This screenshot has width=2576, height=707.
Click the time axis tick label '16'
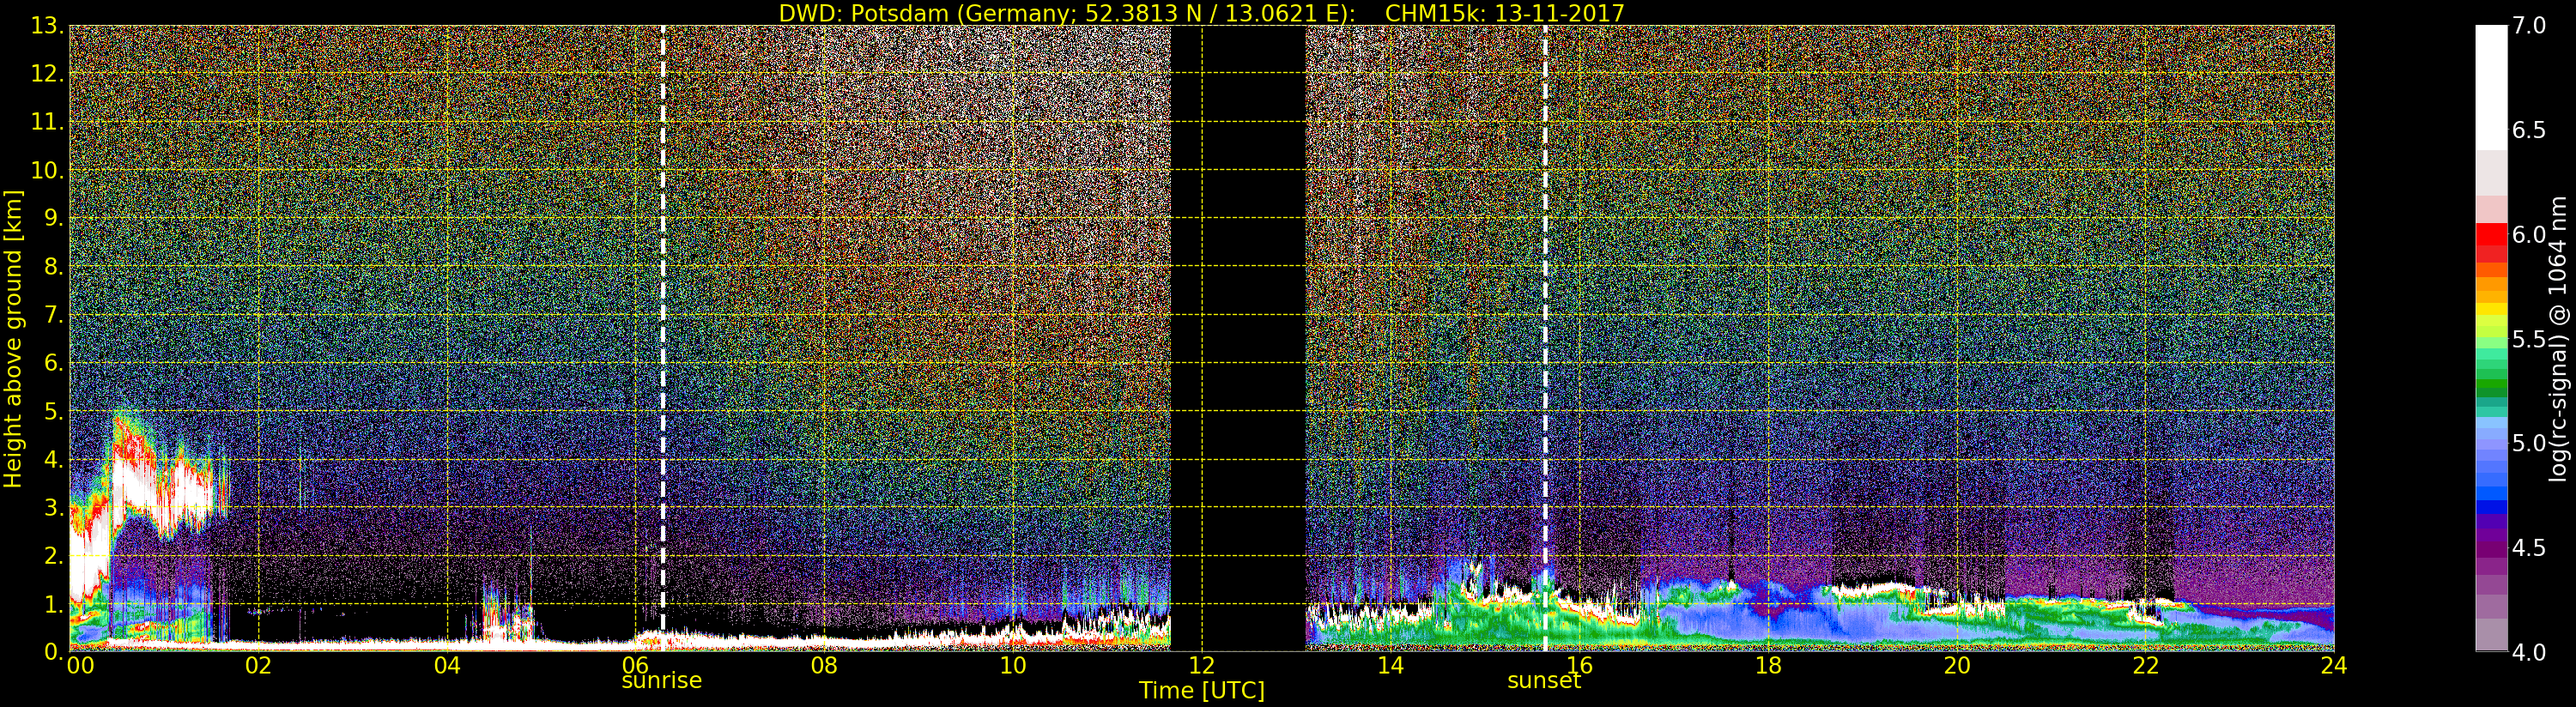tap(1579, 666)
